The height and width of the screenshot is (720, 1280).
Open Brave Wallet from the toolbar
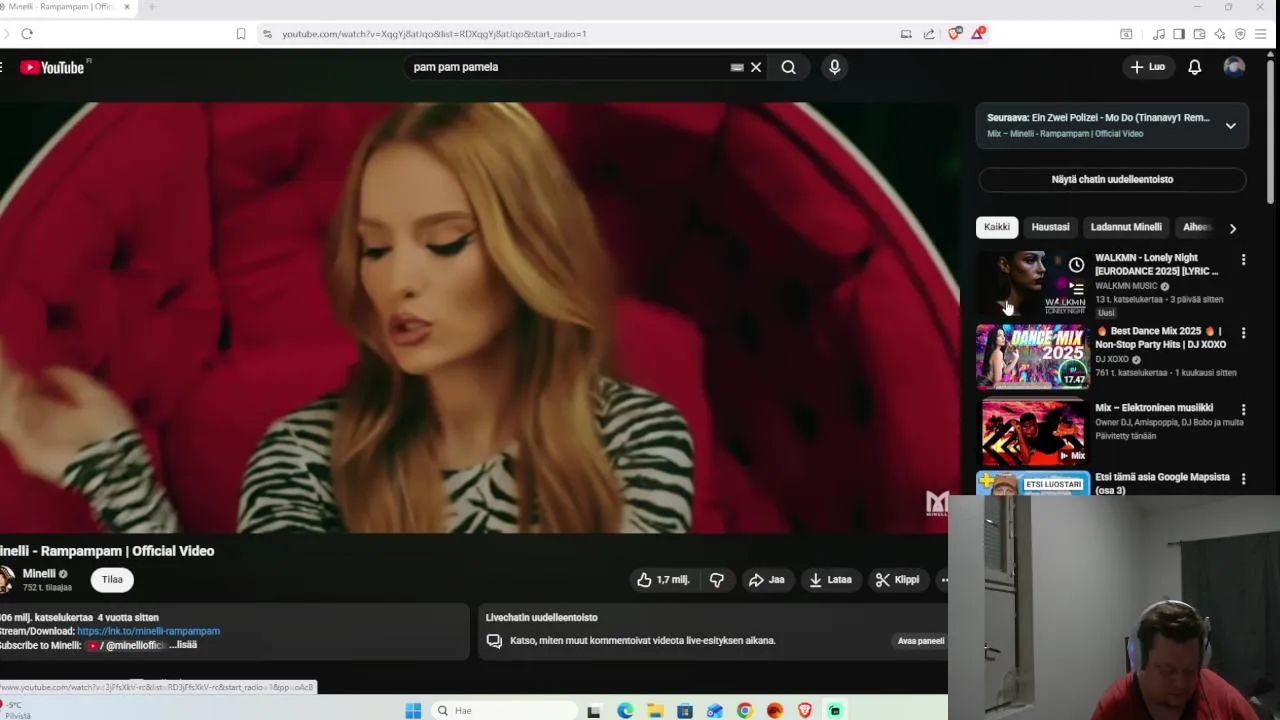click(1199, 34)
